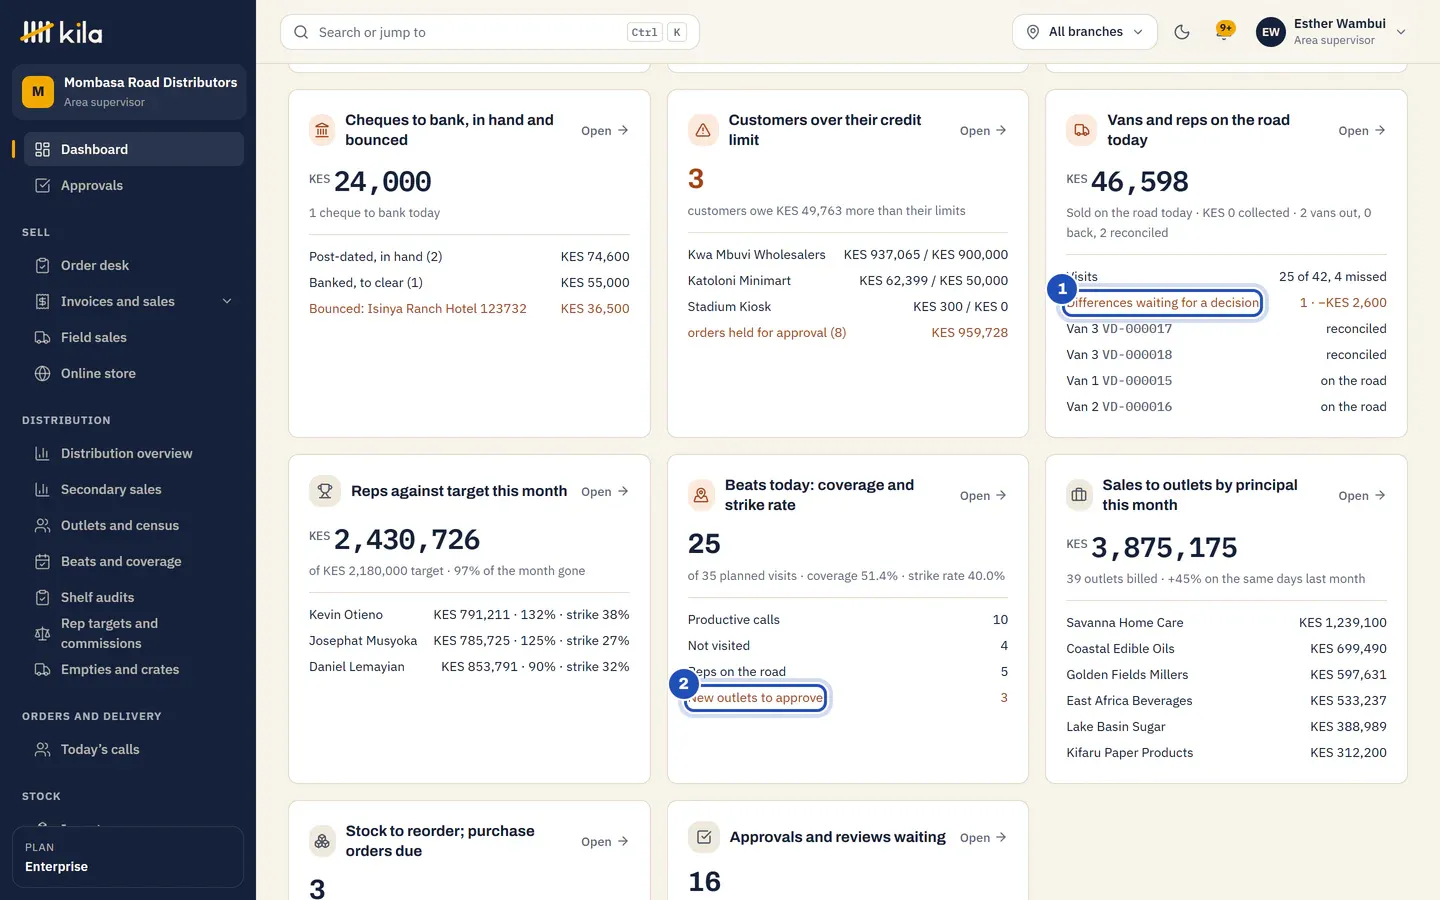Click New outlets to approve link
The width and height of the screenshot is (1440, 900).
(x=756, y=697)
